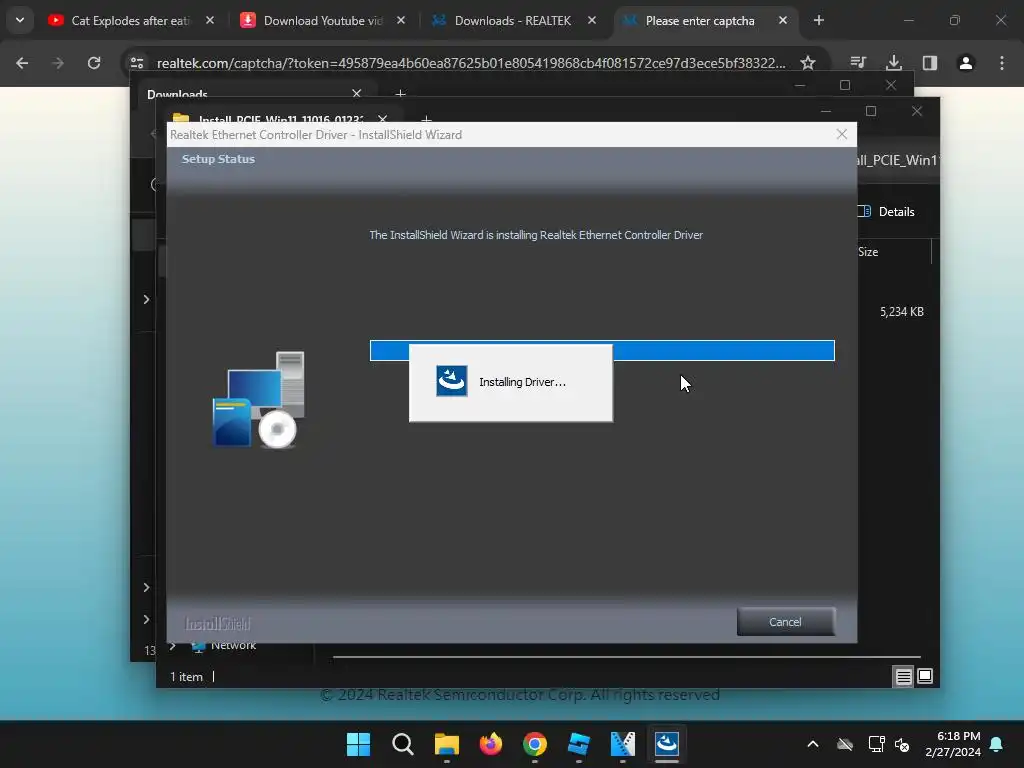Open Chrome profile menu
This screenshot has width=1024, height=768.
coord(966,63)
